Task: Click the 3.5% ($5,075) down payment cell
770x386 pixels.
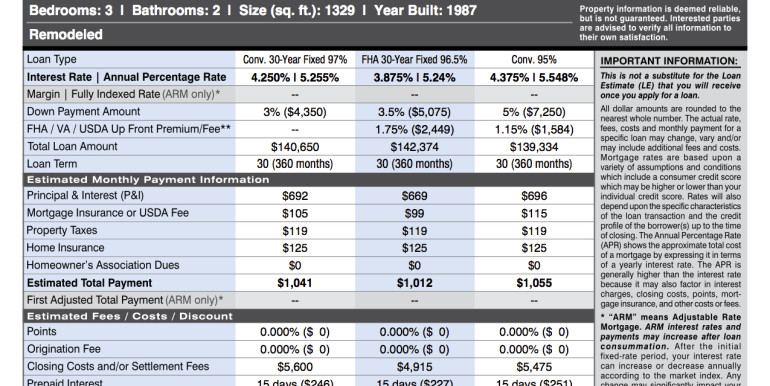Action: coord(414,112)
